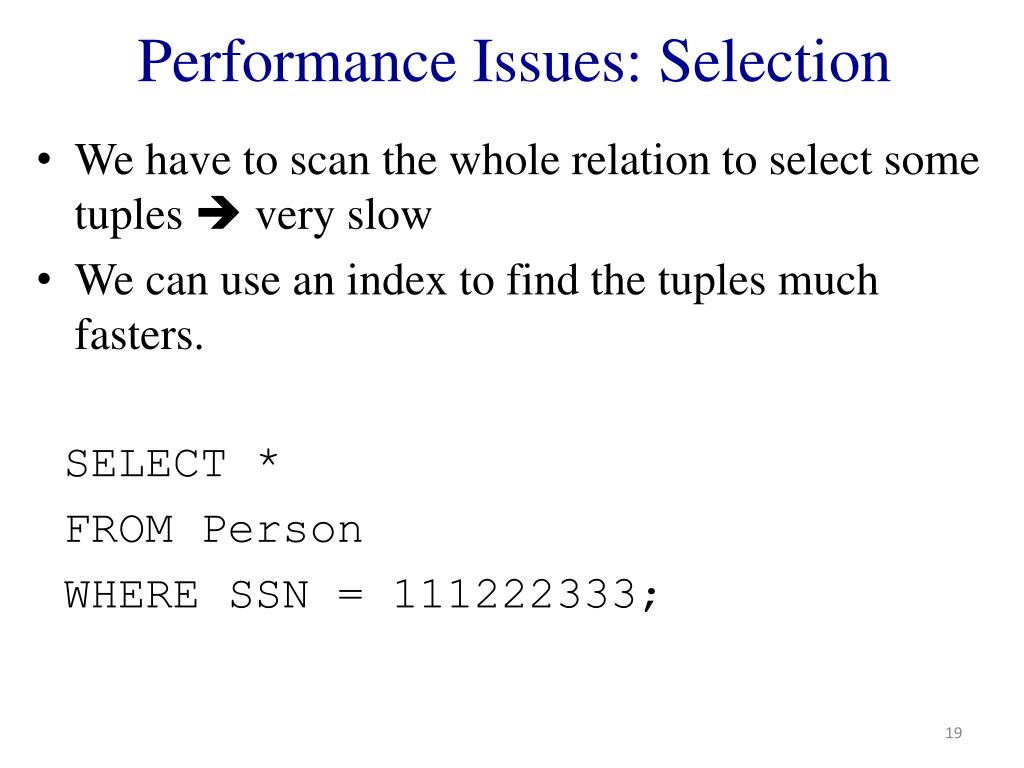
Task: Click the value 111222333 in the query
Action: [x=515, y=595]
